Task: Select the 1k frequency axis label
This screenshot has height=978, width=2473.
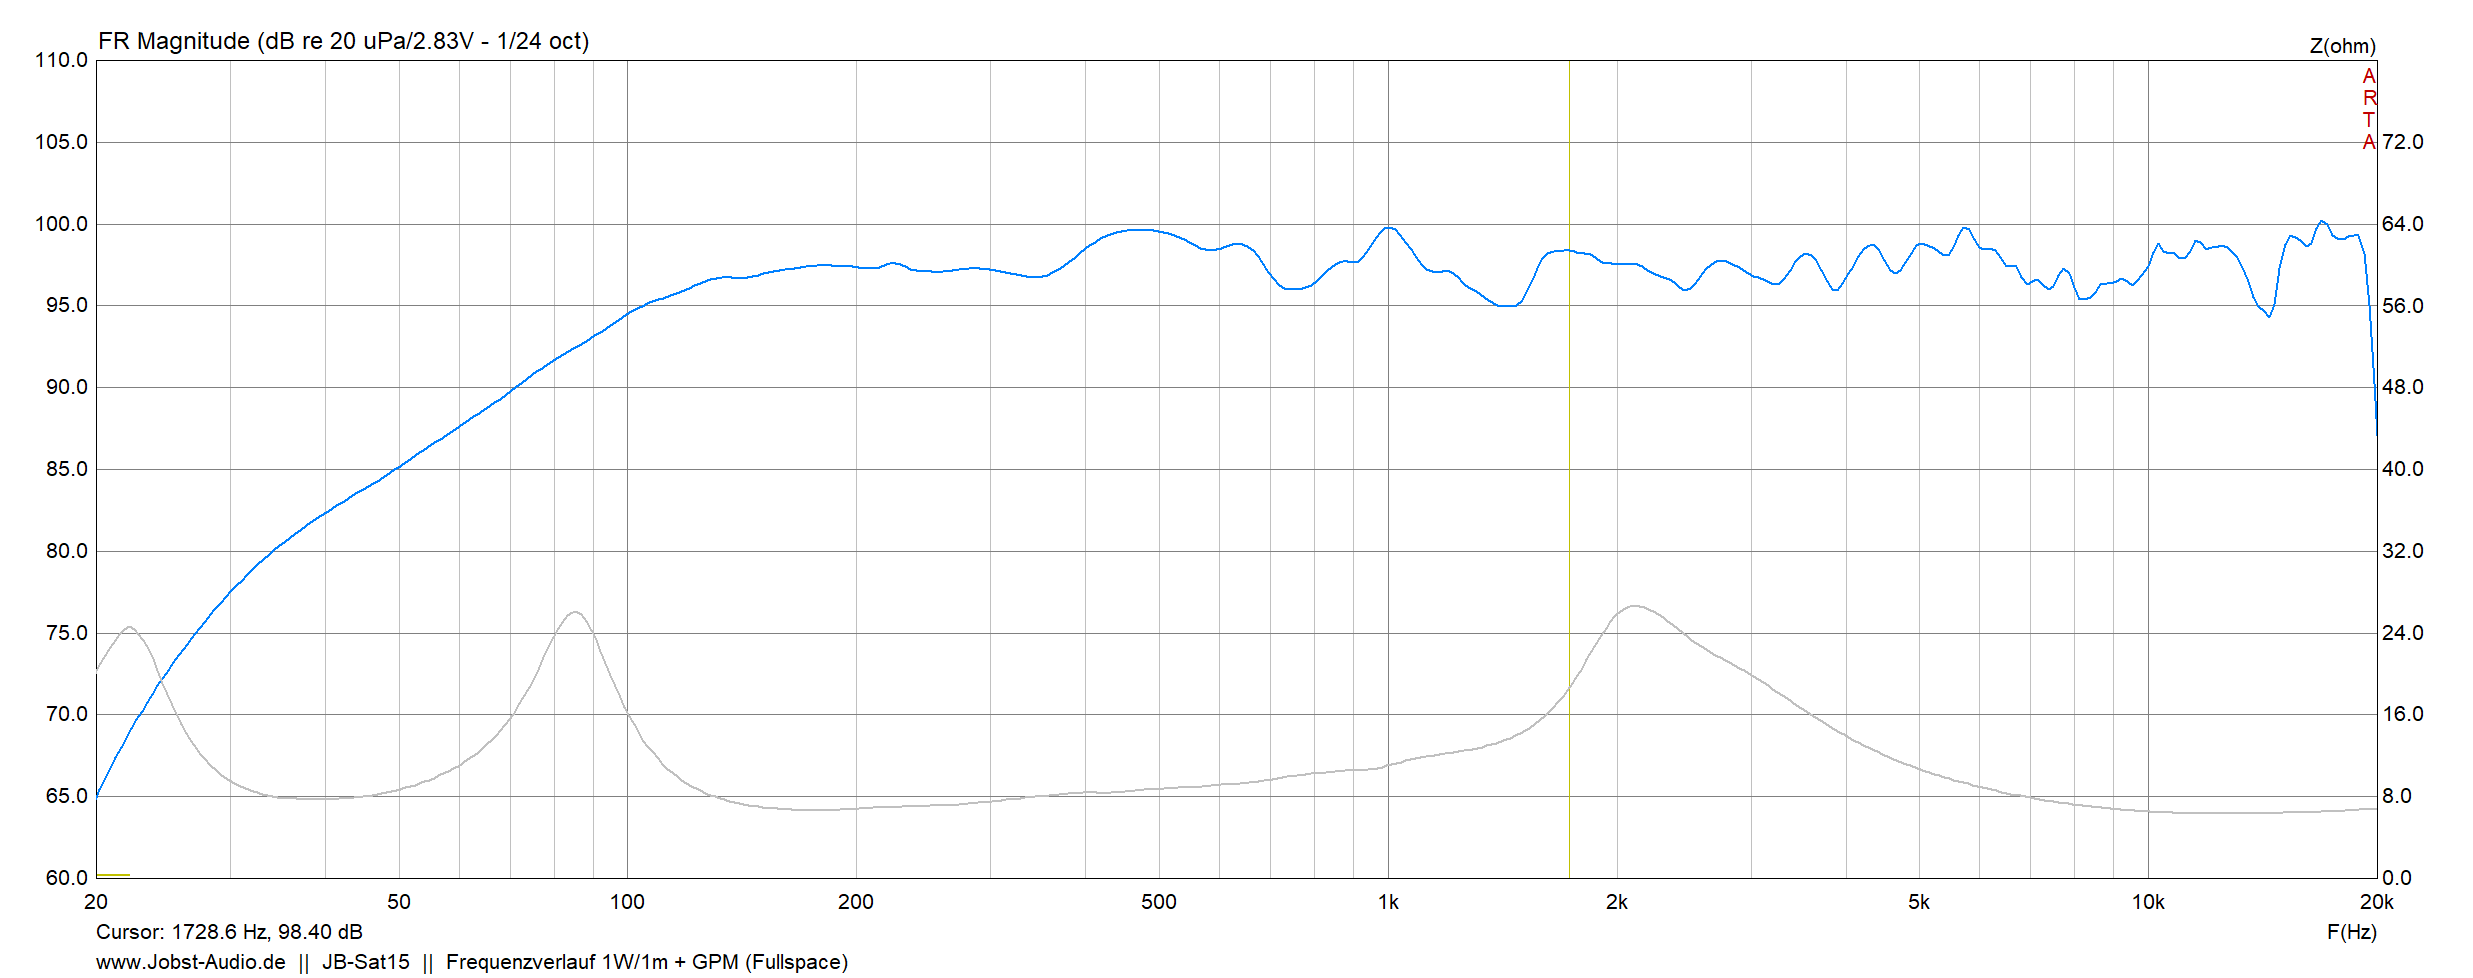Action: coord(1387,902)
